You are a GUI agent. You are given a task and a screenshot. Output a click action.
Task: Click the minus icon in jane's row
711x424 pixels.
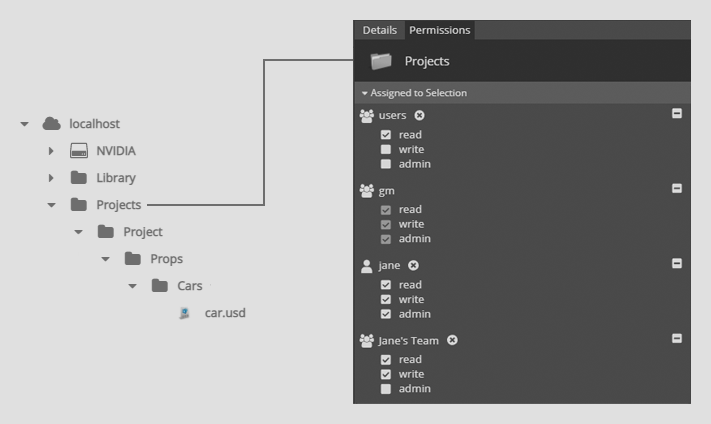pos(677,263)
